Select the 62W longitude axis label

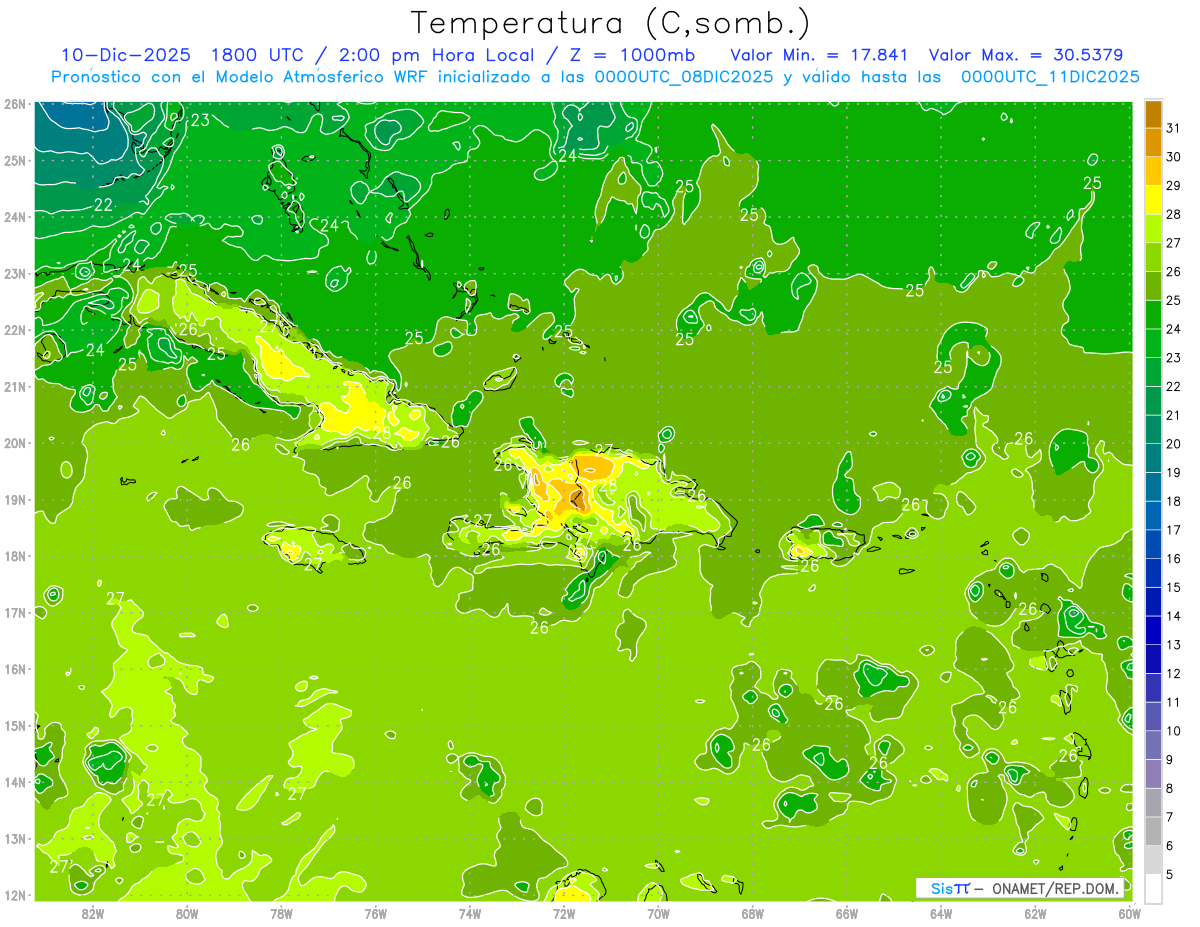coord(1035,912)
